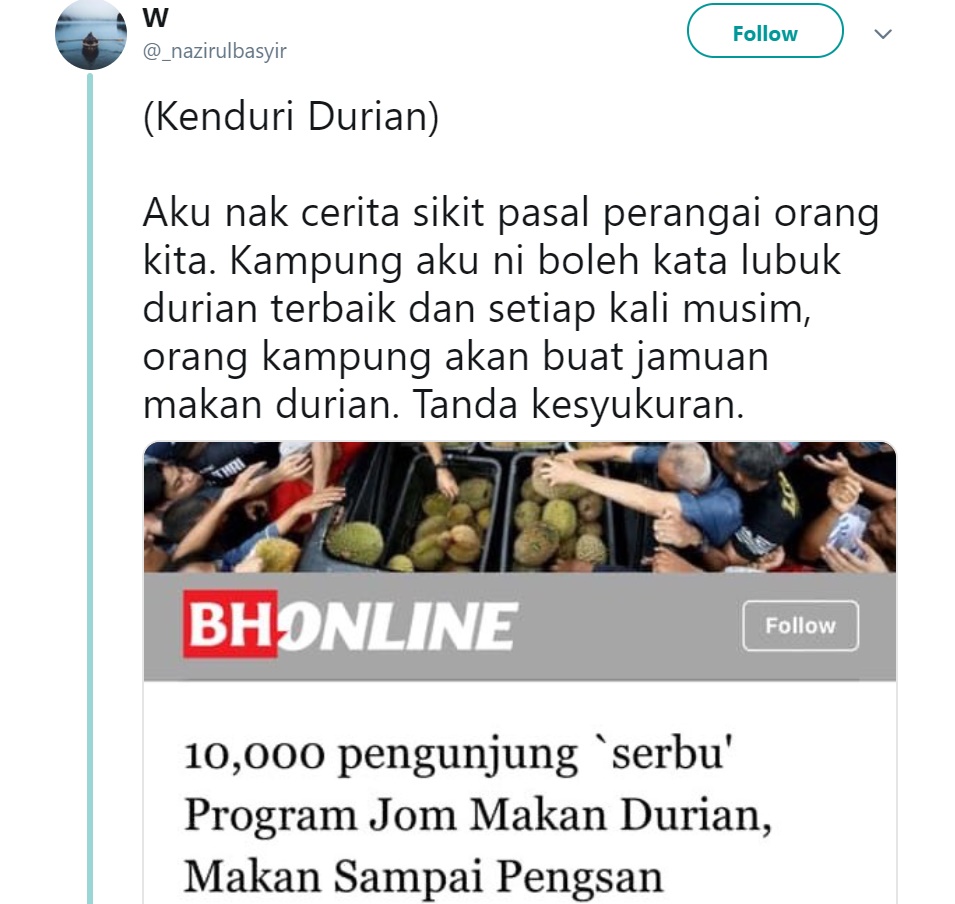Click the vertical teal thread line
The image size is (955, 904).
(x=90, y=487)
